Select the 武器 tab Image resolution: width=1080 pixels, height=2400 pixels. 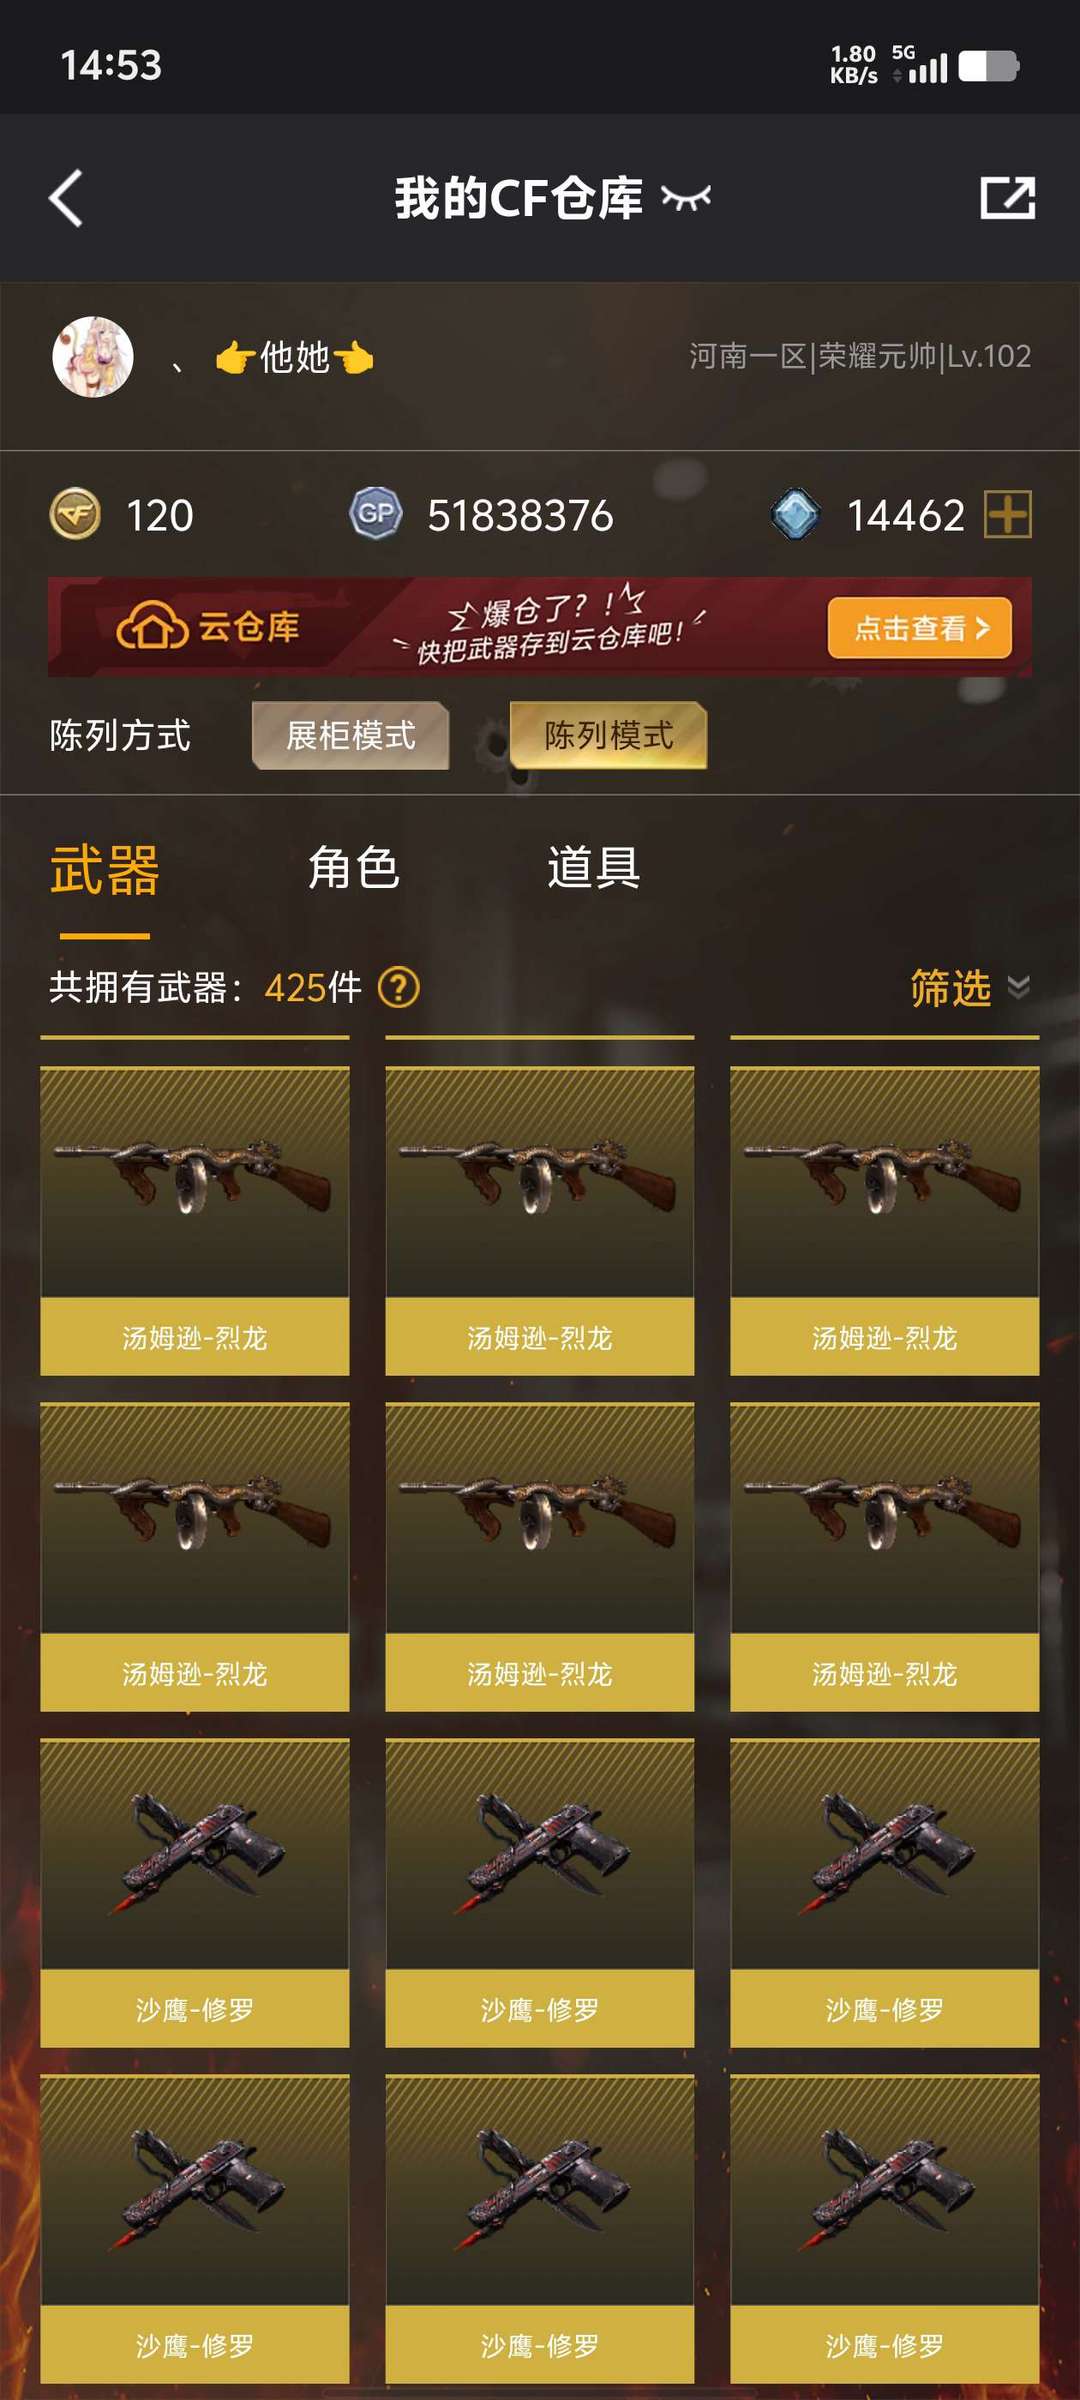coord(105,869)
